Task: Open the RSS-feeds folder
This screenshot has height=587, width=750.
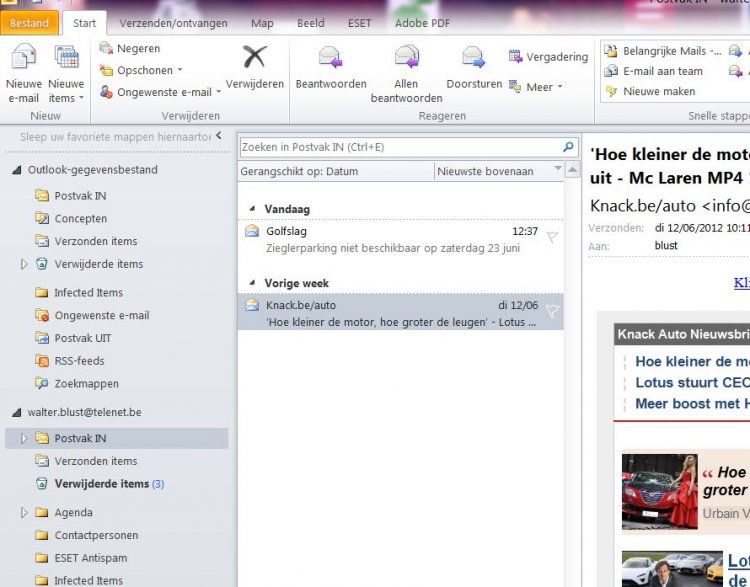Action: [x=79, y=361]
